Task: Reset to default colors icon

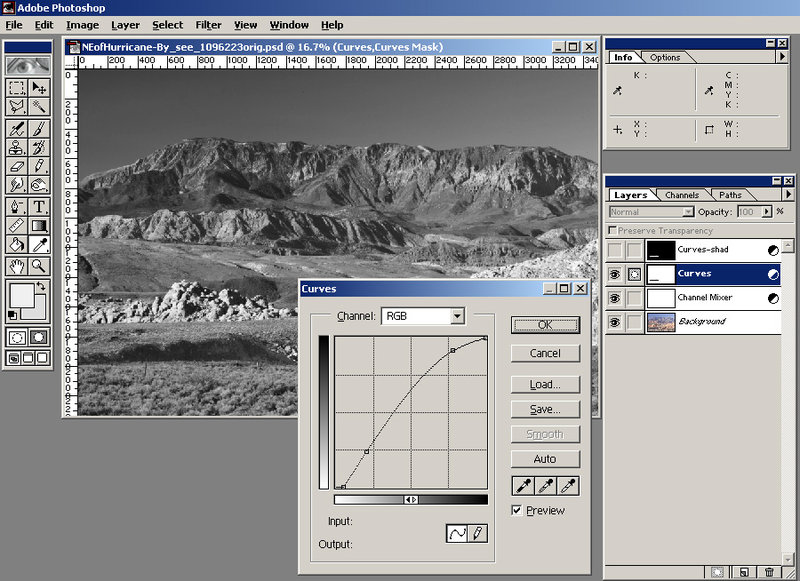Action: (x=13, y=315)
